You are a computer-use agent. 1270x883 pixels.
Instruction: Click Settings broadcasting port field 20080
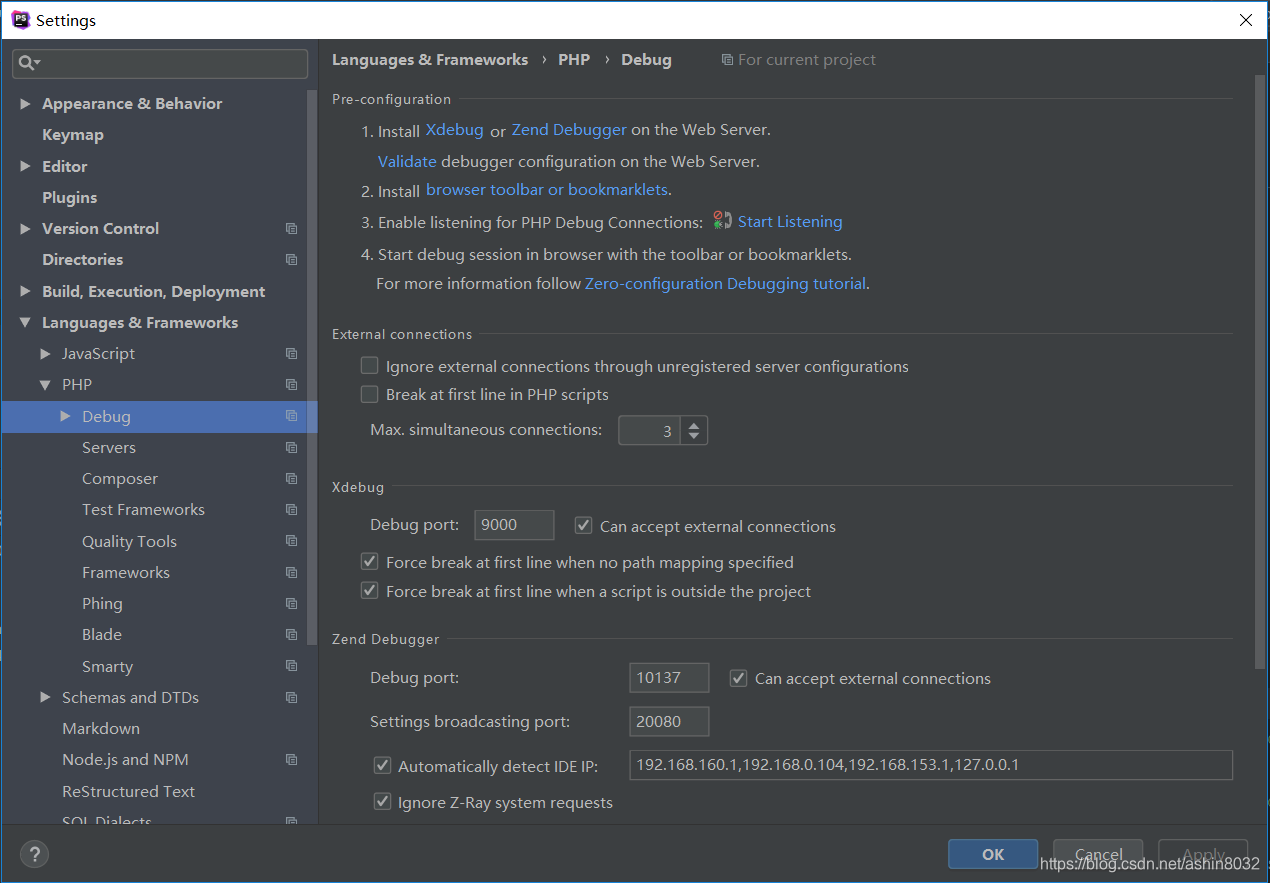click(x=669, y=721)
